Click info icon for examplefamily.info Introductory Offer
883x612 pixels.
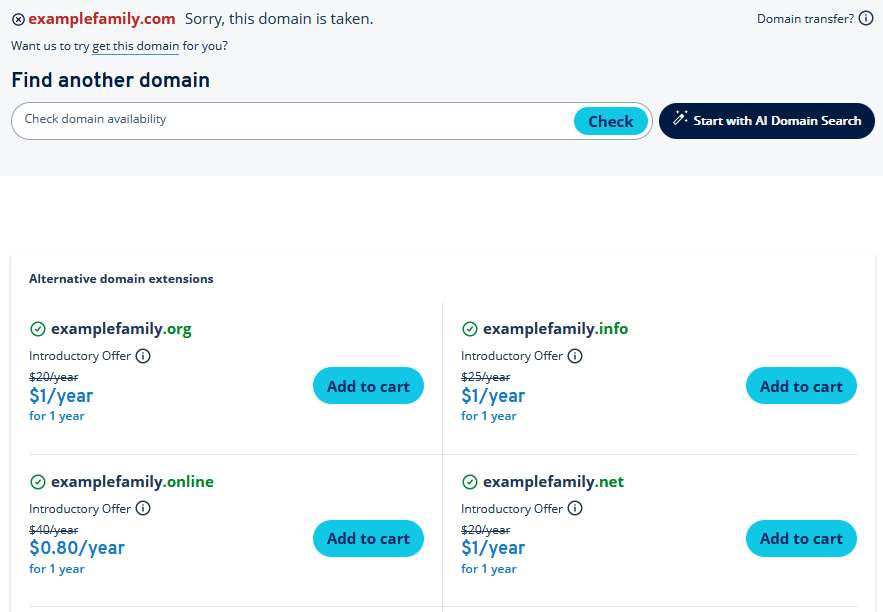tap(575, 356)
